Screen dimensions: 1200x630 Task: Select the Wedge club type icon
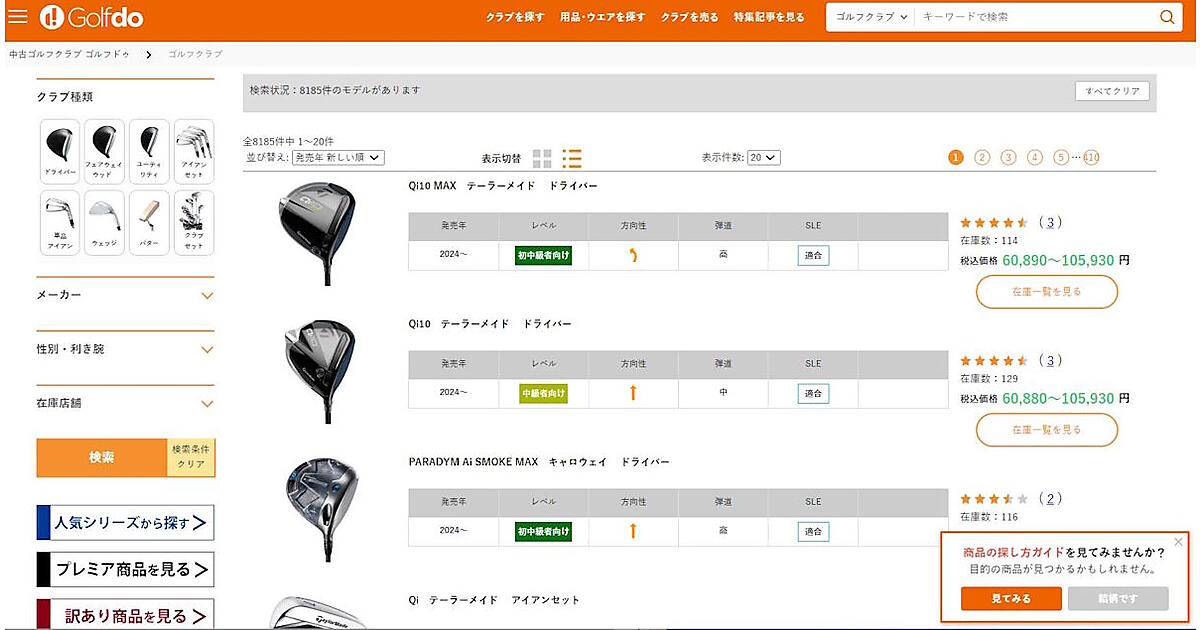[104, 222]
